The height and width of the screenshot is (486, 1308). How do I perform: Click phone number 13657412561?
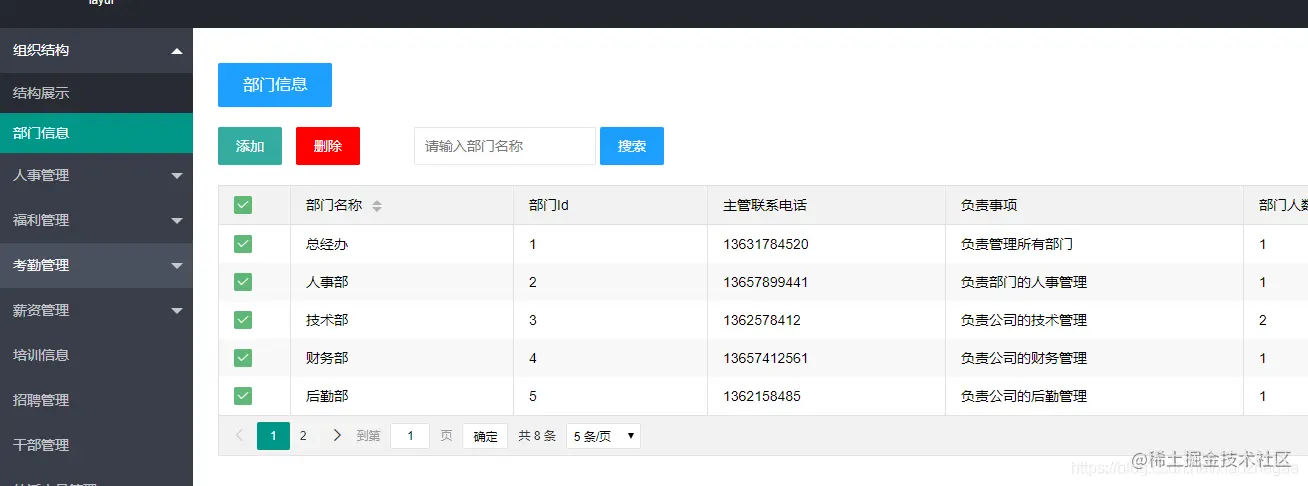point(766,358)
